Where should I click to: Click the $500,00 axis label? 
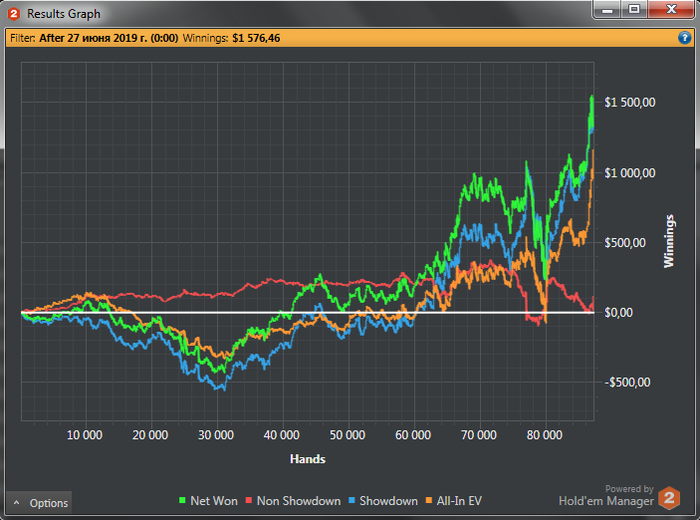[625, 243]
